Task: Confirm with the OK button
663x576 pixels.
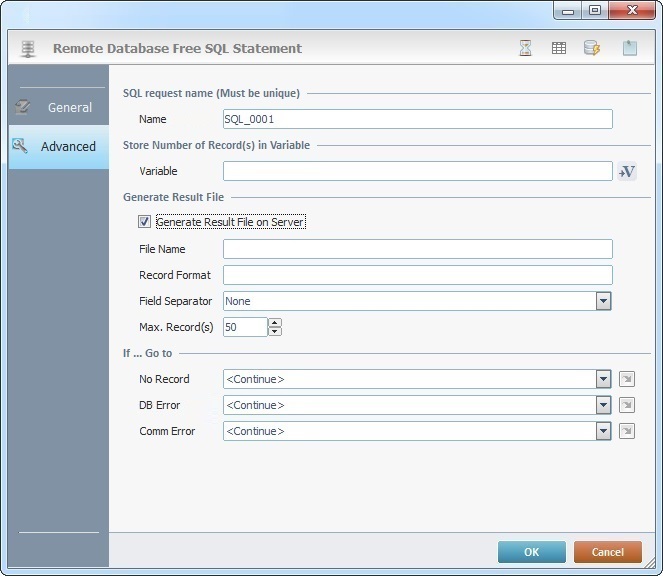Action: coord(531,552)
